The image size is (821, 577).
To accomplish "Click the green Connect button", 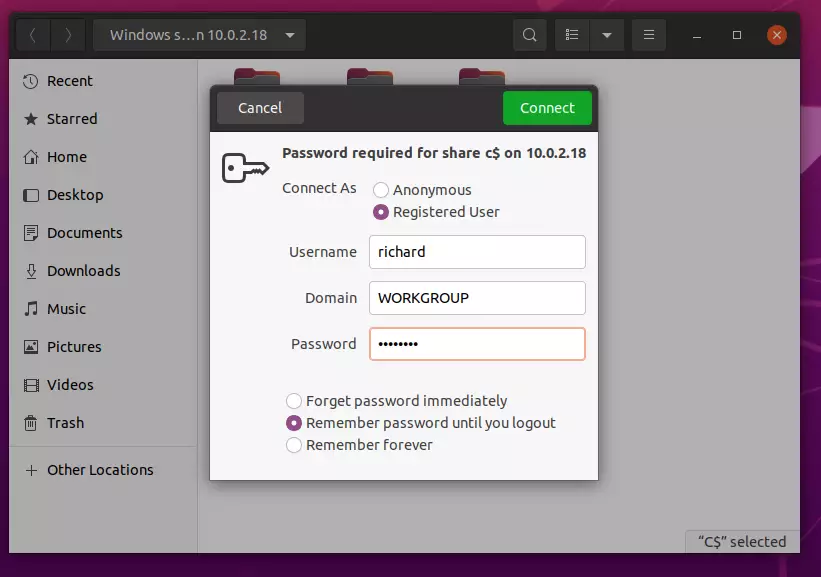I will pos(547,108).
